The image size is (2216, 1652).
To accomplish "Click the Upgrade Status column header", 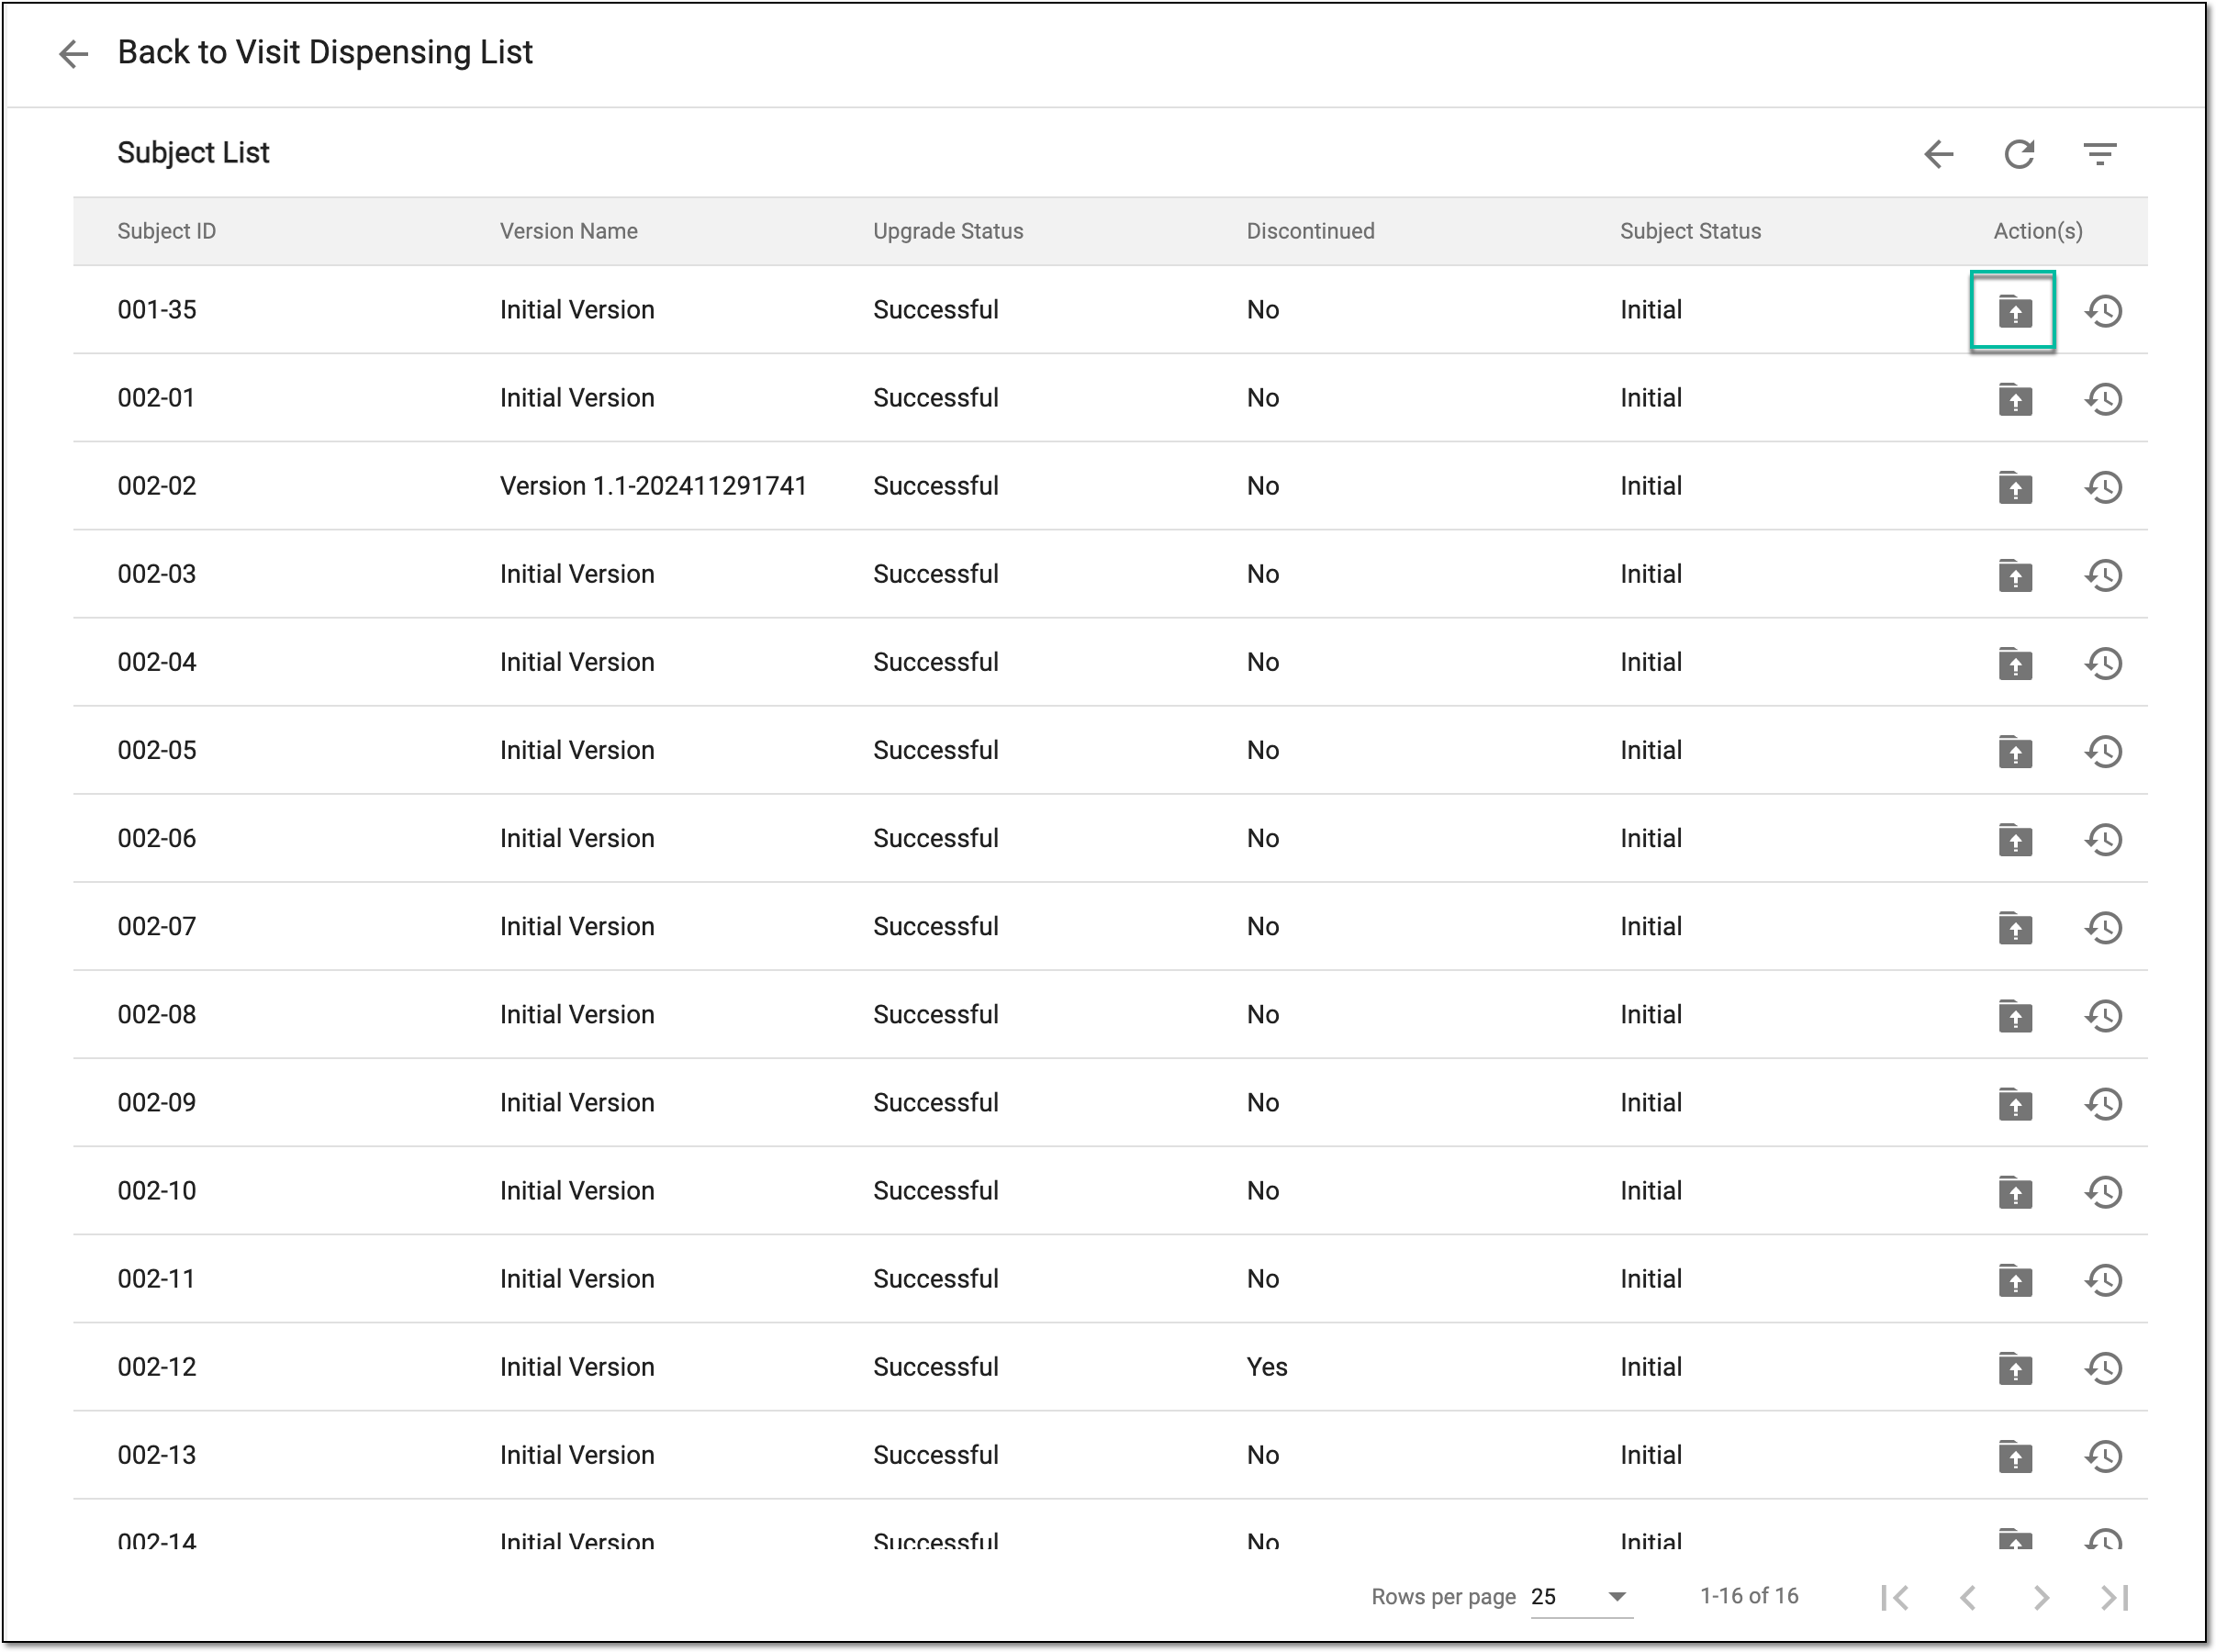I will tap(947, 231).
